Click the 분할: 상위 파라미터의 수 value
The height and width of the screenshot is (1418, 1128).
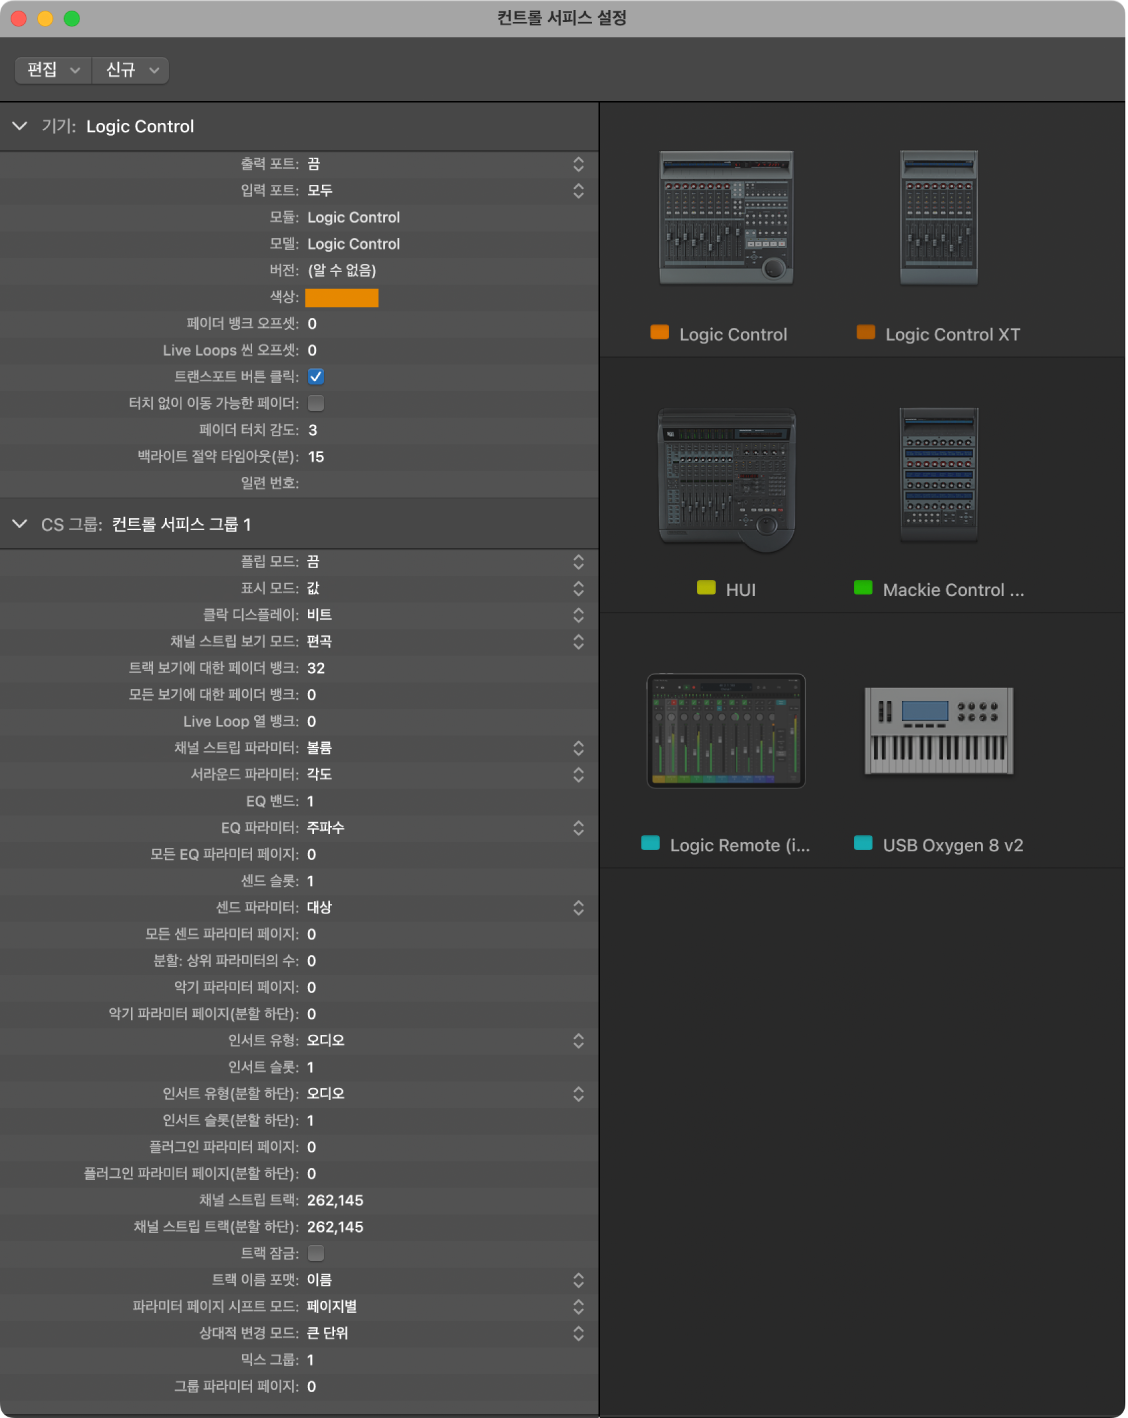tap(312, 961)
